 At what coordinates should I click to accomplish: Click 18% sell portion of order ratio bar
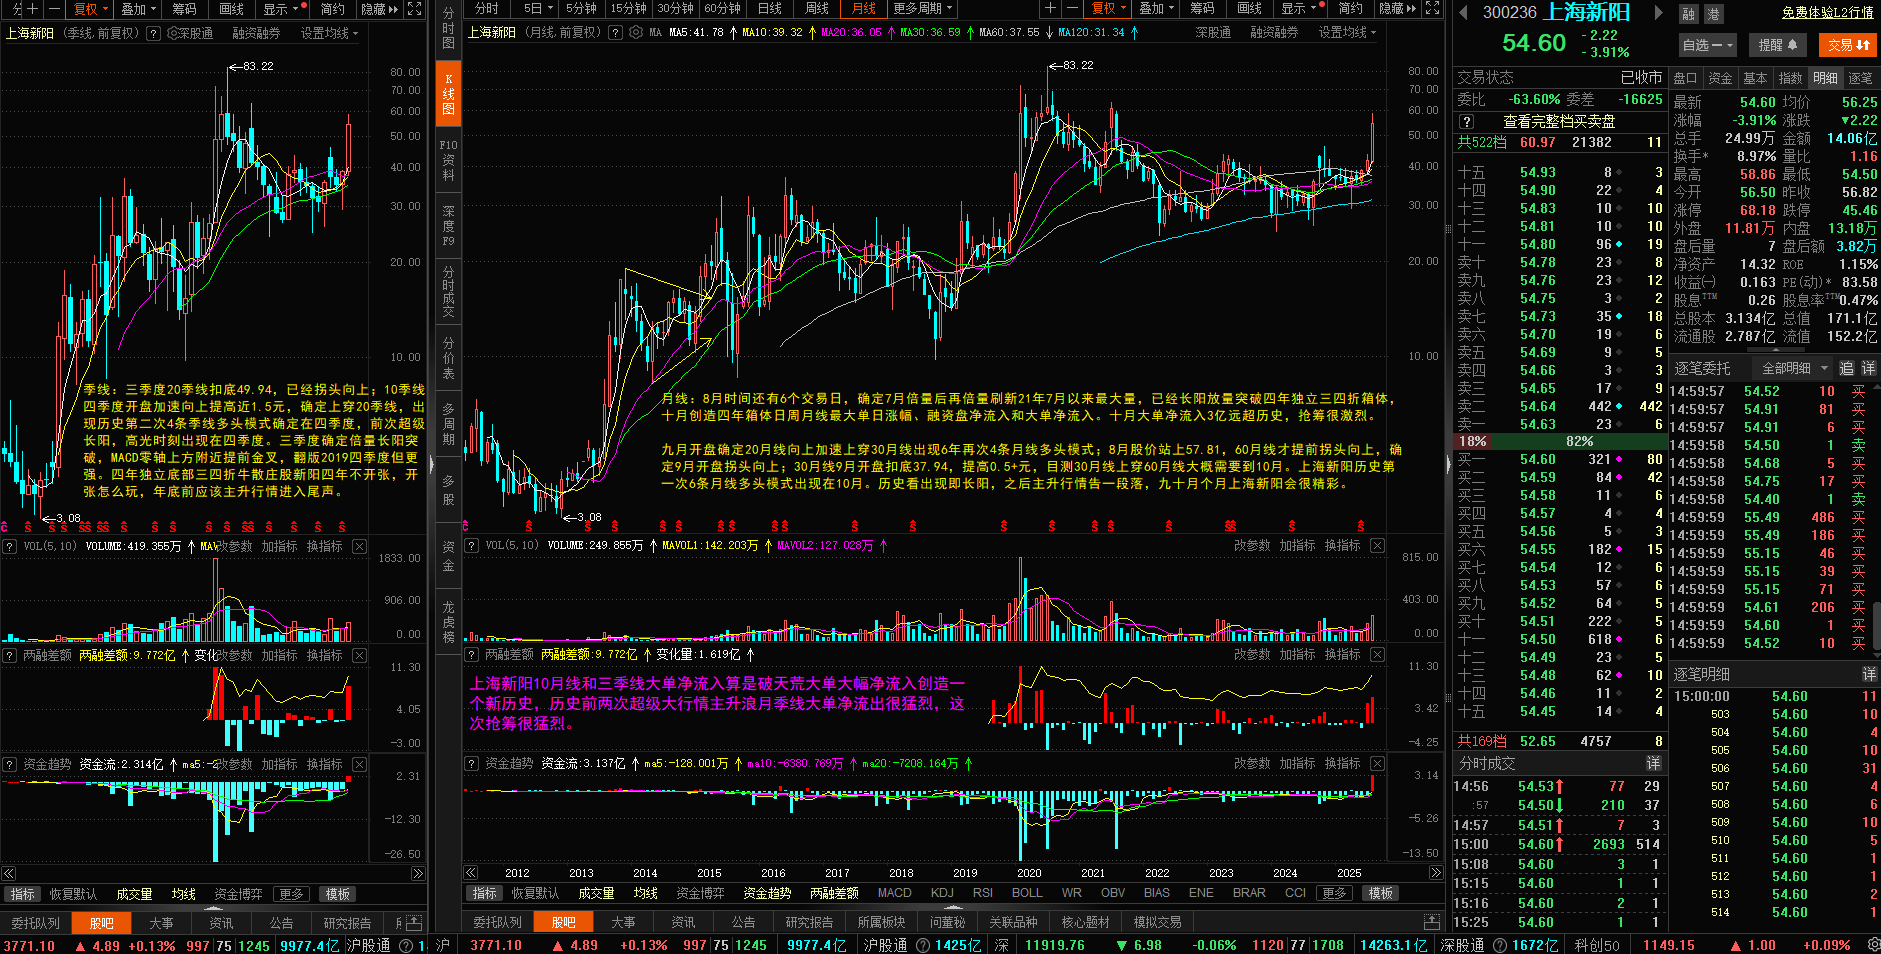pos(1473,441)
